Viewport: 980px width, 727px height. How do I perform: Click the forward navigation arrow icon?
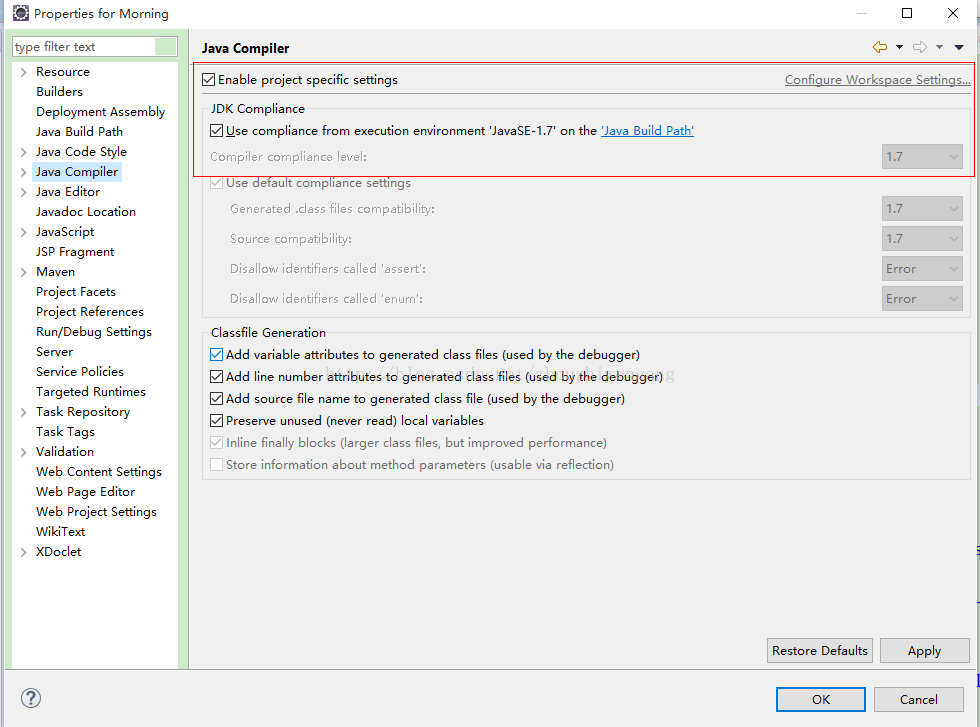click(920, 47)
